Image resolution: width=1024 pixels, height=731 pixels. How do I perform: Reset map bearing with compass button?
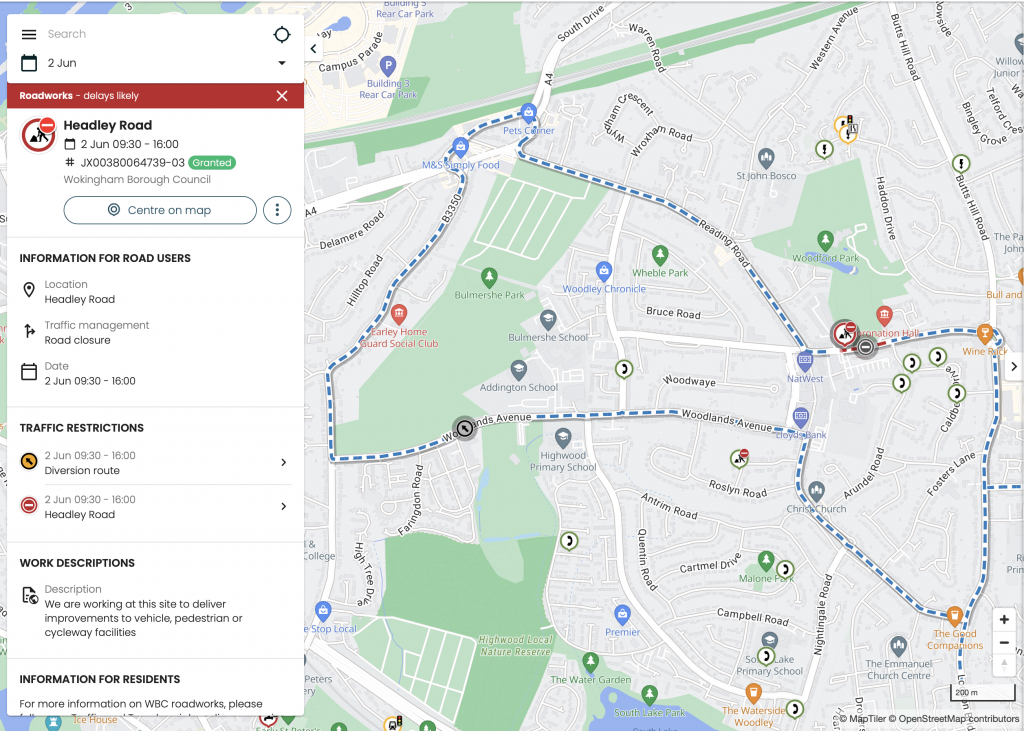tap(1004, 665)
